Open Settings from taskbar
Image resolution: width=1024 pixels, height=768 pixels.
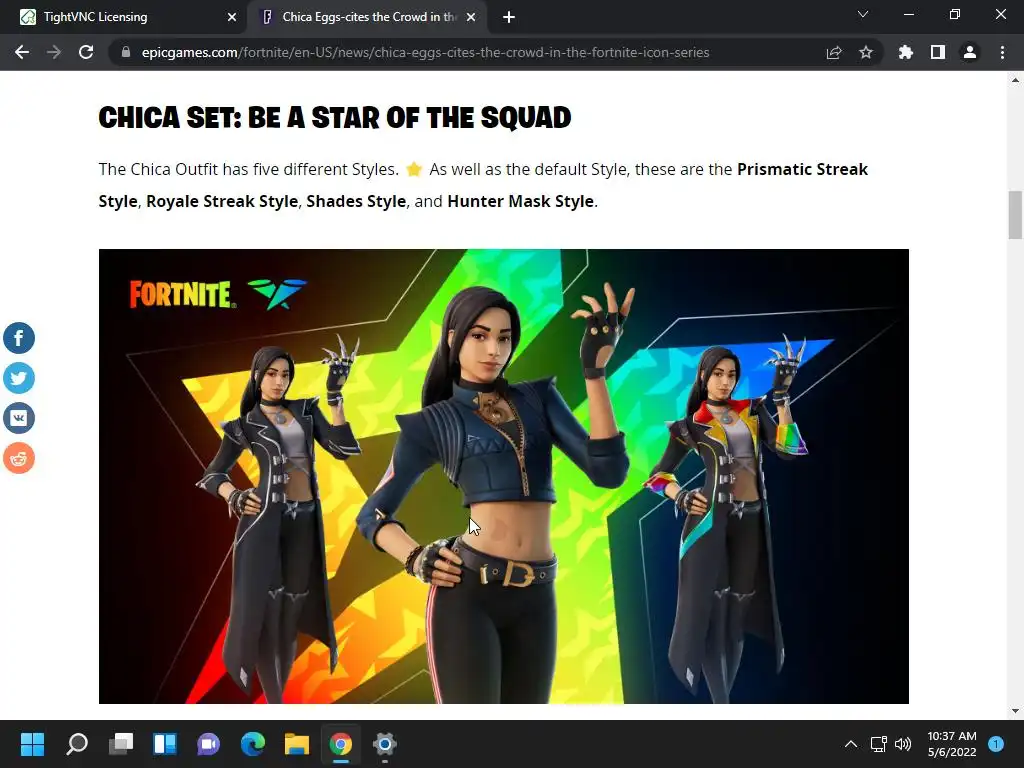click(x=385, y=744)
